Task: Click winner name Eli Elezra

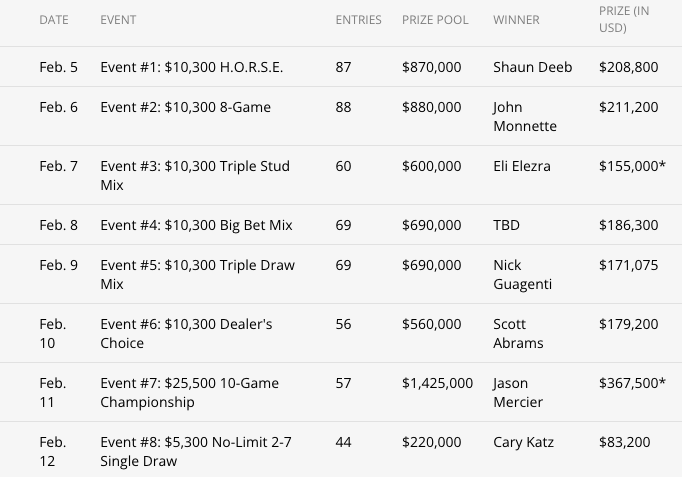Action: pyautogui.click(x=523, y=166)
